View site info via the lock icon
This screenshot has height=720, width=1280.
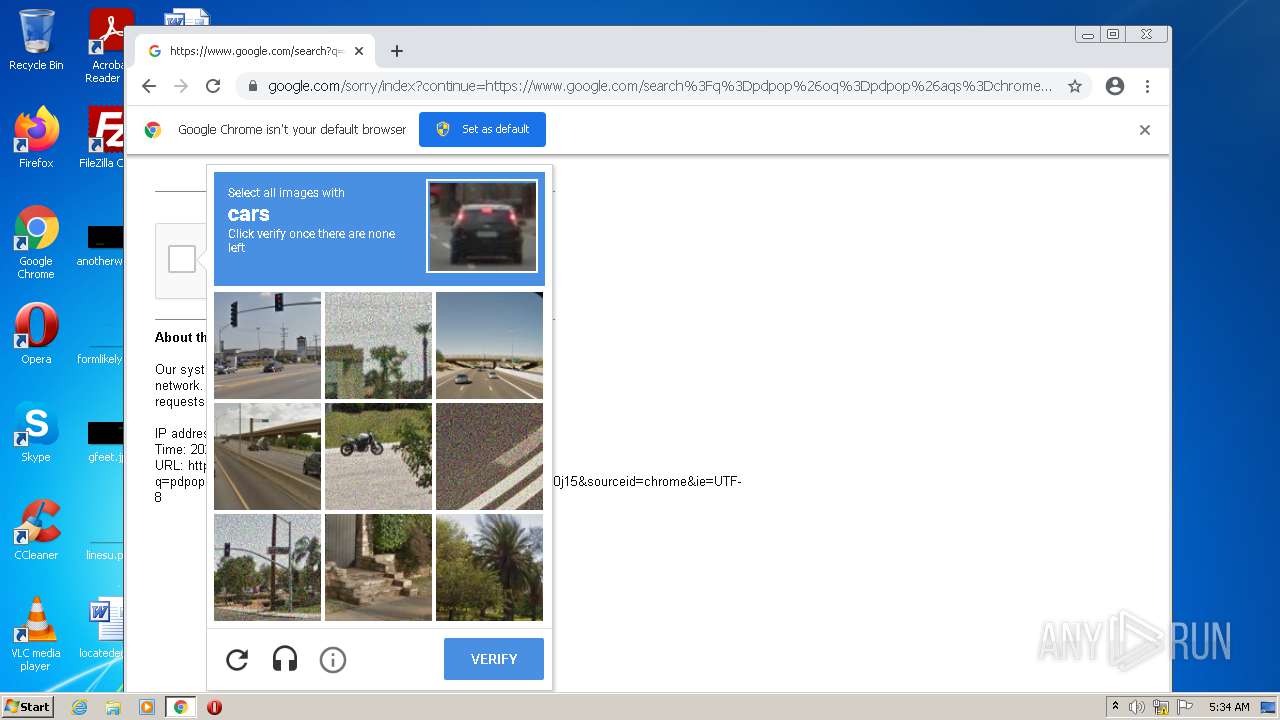tap(253, 86)
